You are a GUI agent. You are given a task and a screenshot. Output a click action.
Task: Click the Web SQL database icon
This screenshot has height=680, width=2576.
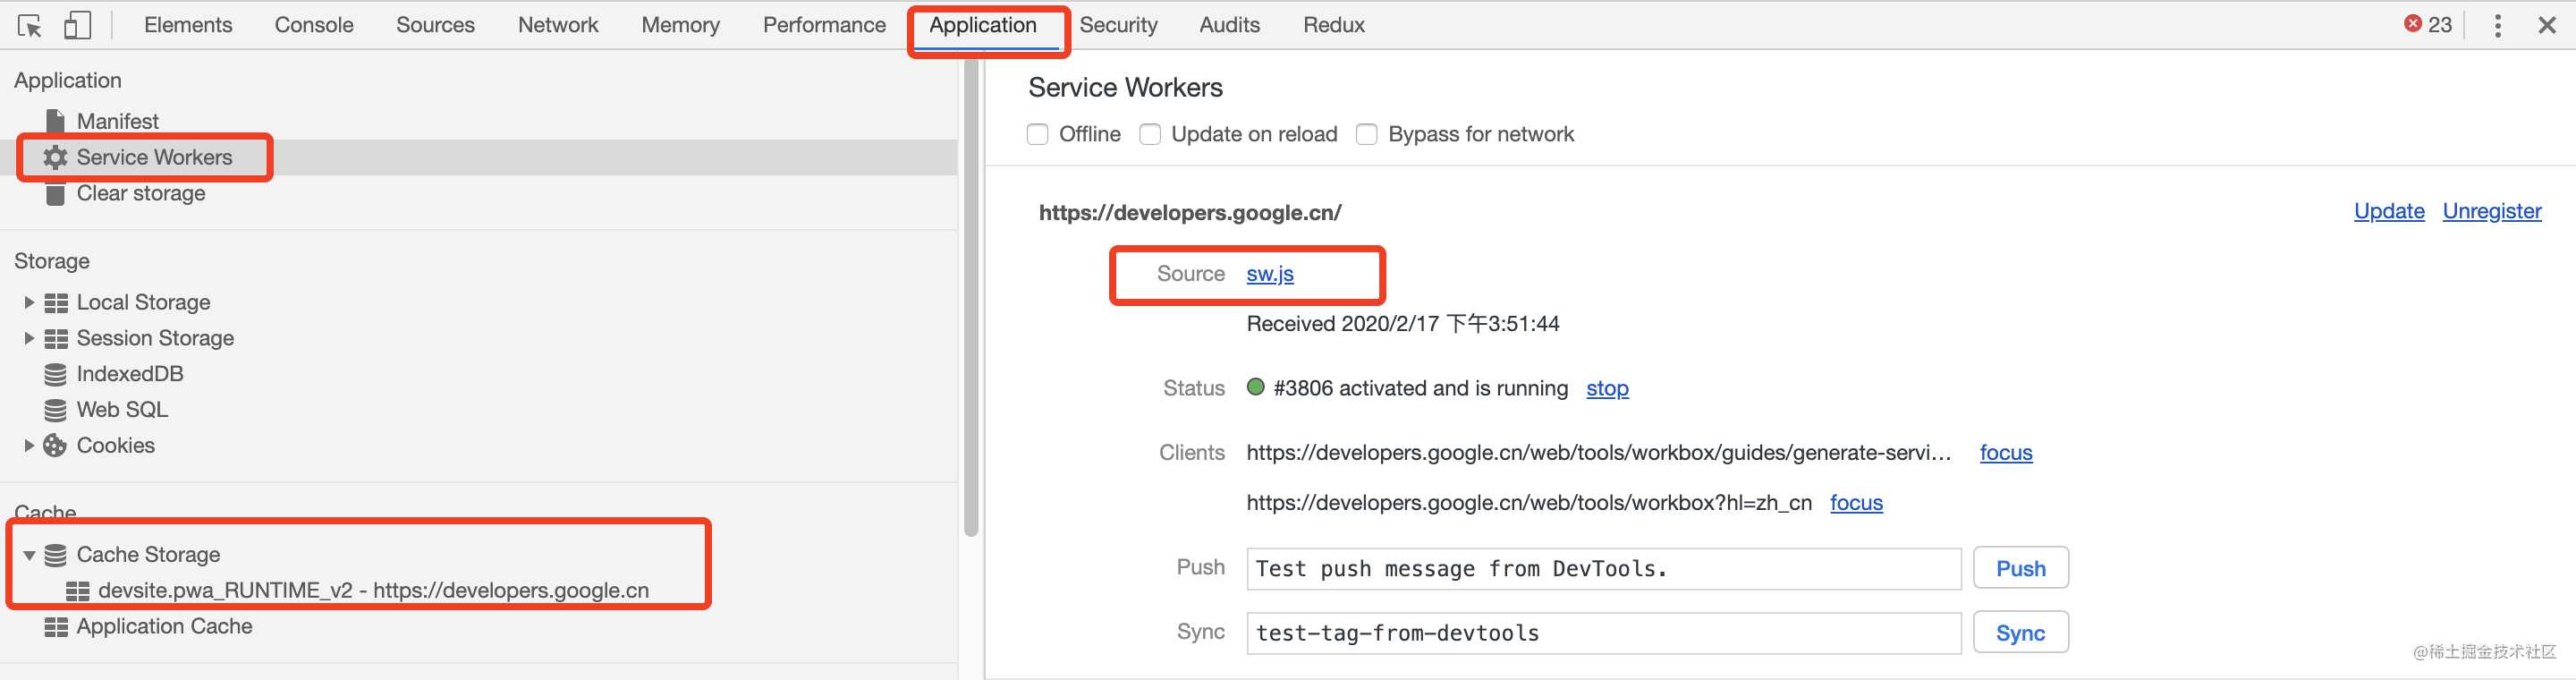coord(56,410)
